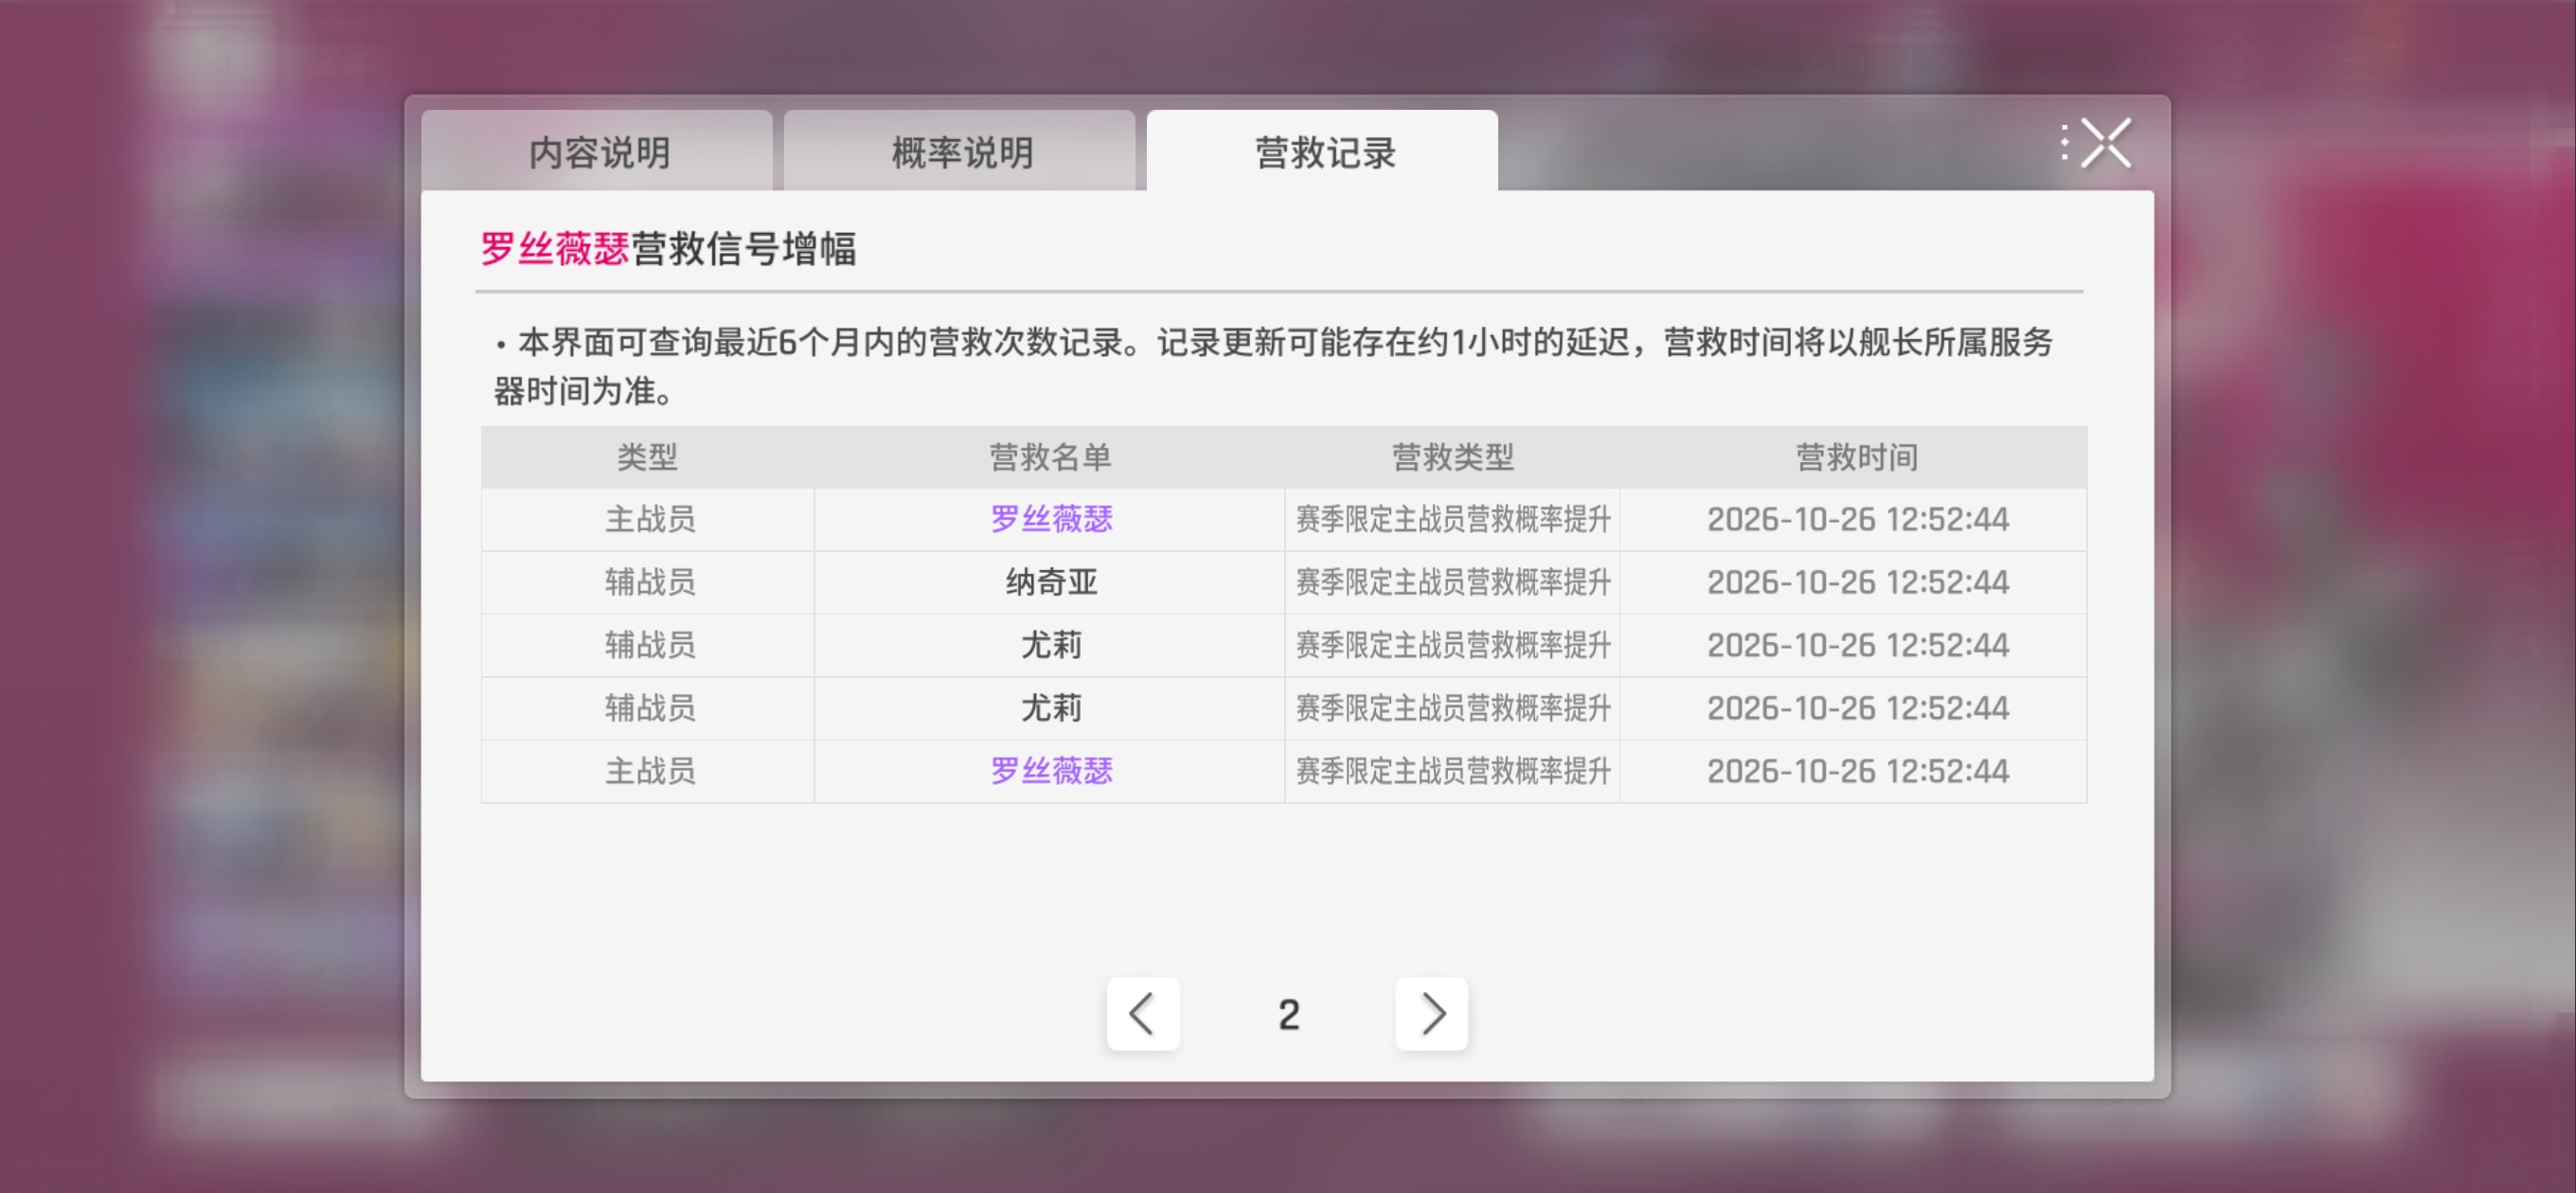Click the 营救类型 column header
This screenshot has width=2576, height=1193.
1452,457
